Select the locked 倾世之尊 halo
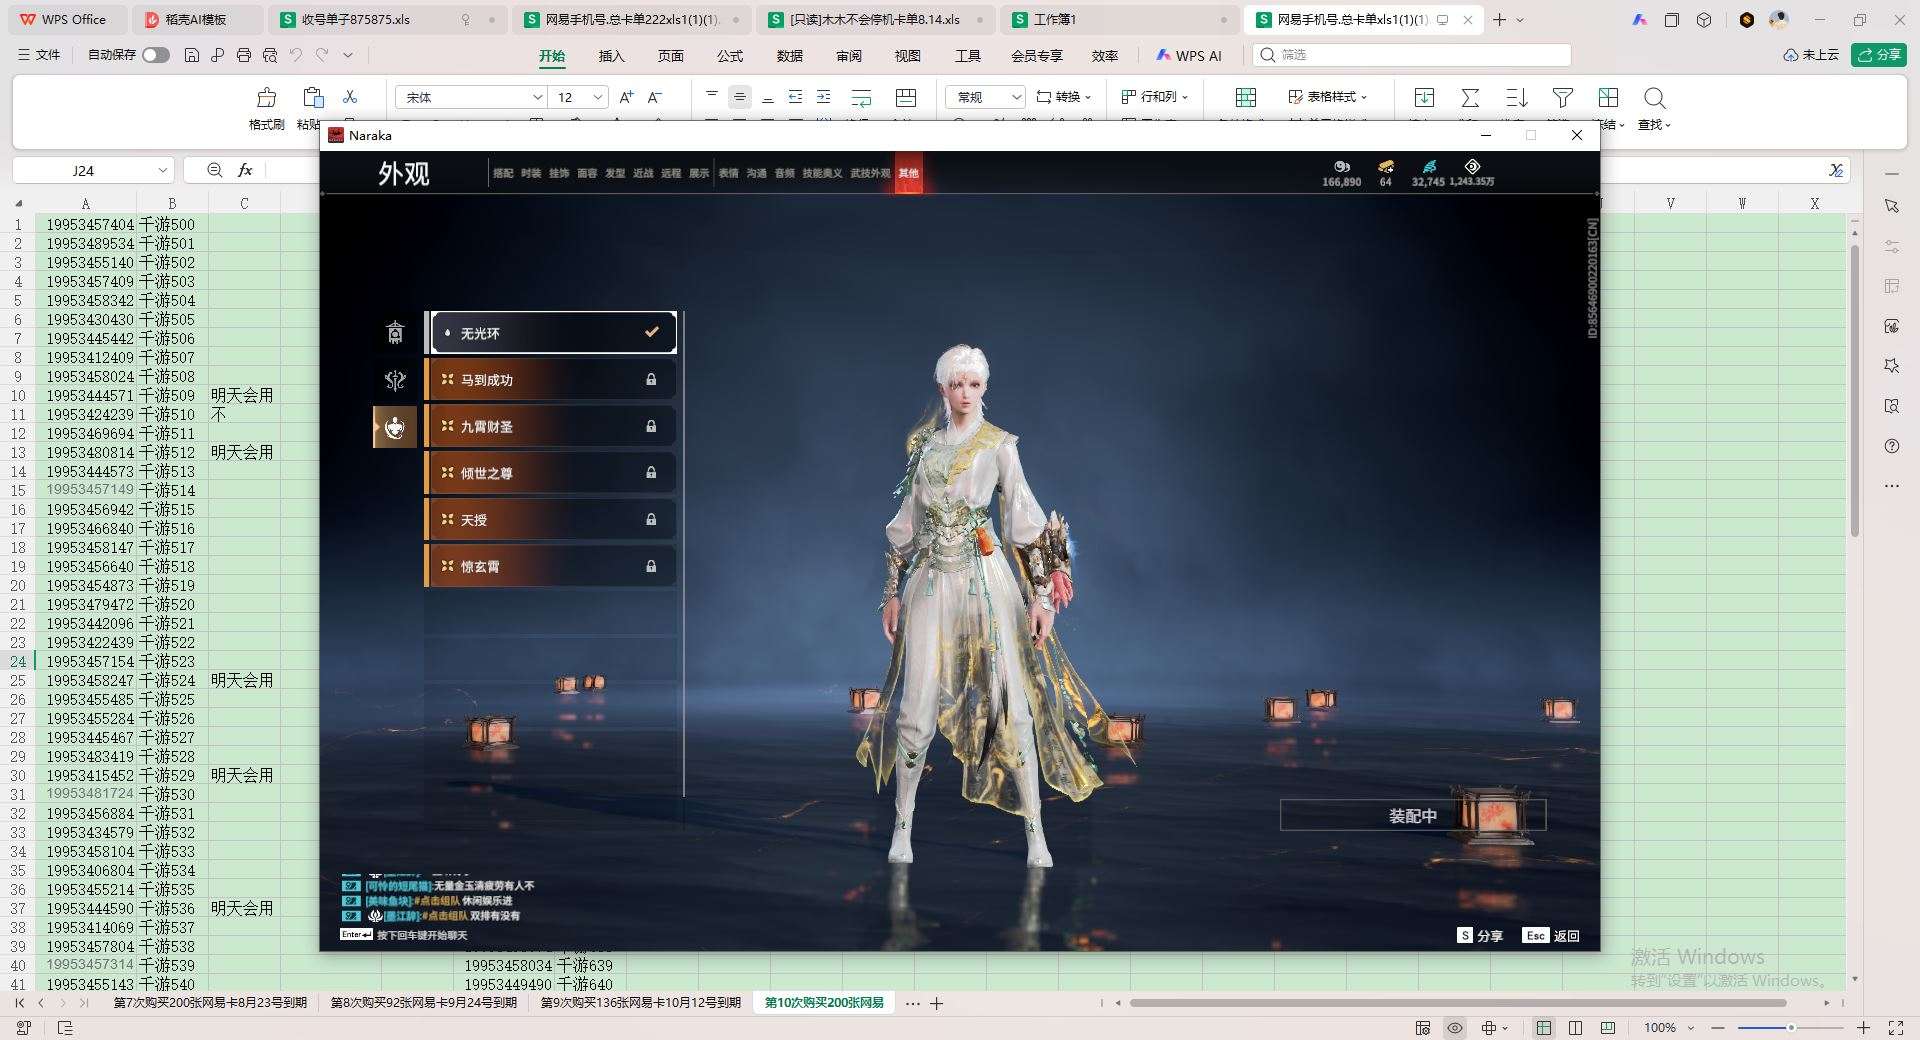The width and height of the screenshot is (1920, 1040). (x=551, y=473)
